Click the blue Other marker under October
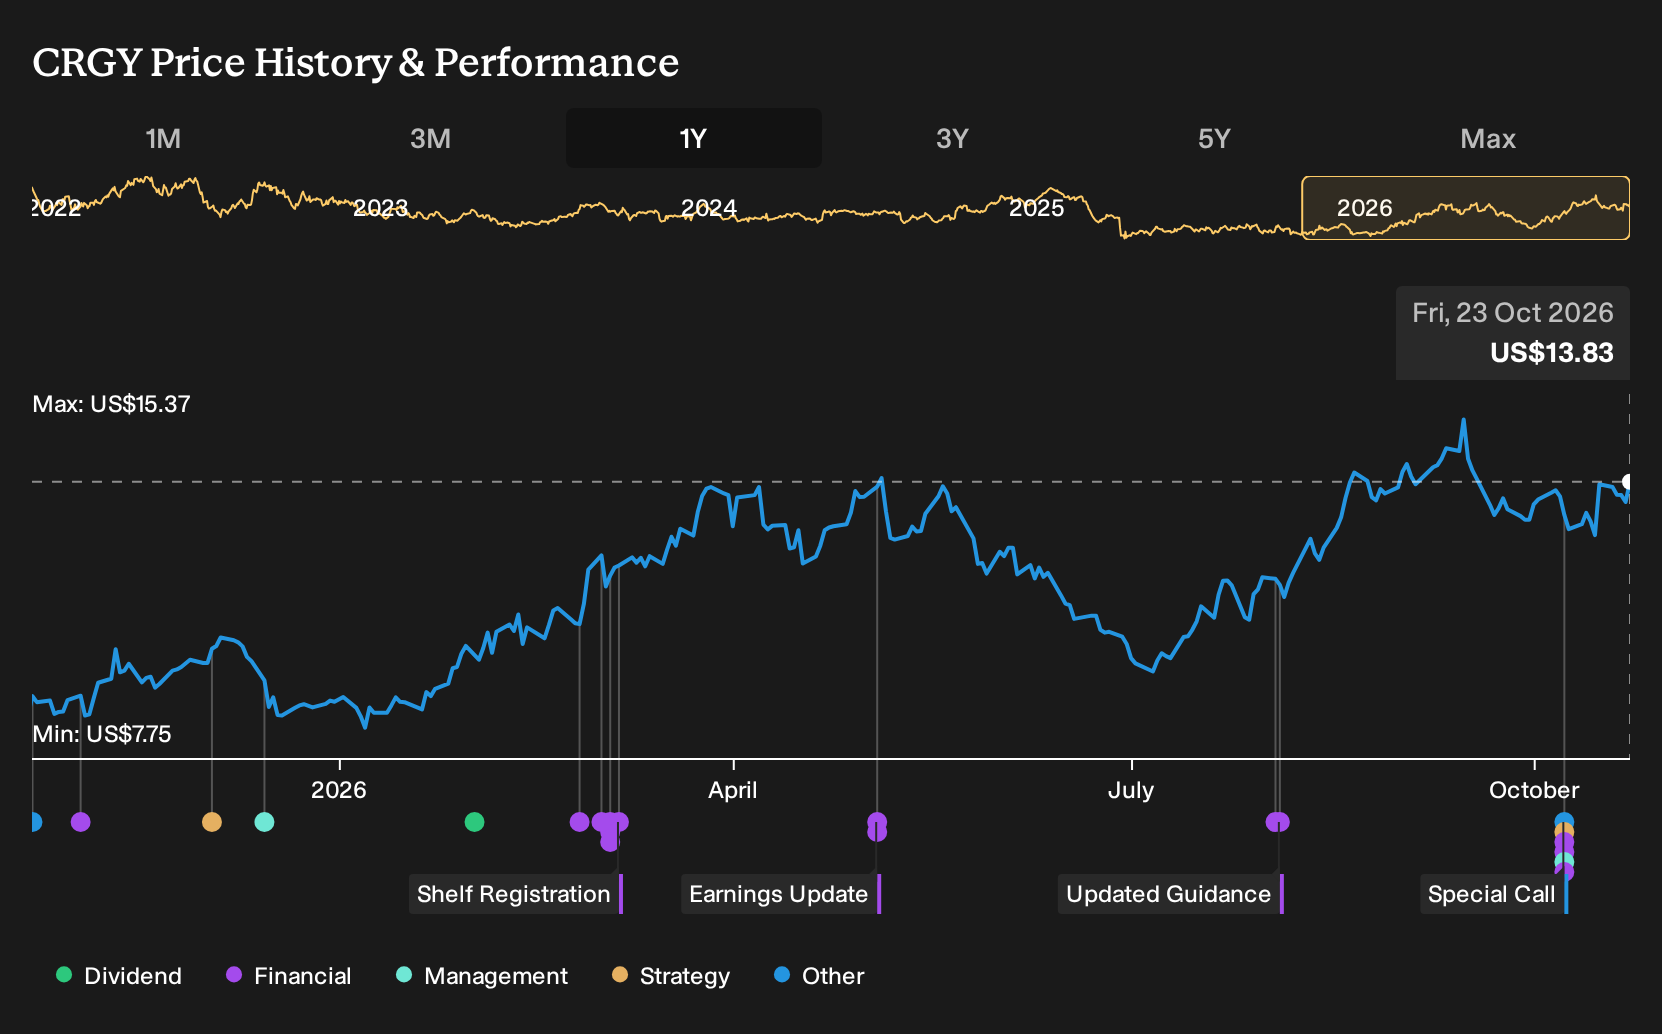The width and height of the screenshot is (1662, 1034). pos(1564,821)
